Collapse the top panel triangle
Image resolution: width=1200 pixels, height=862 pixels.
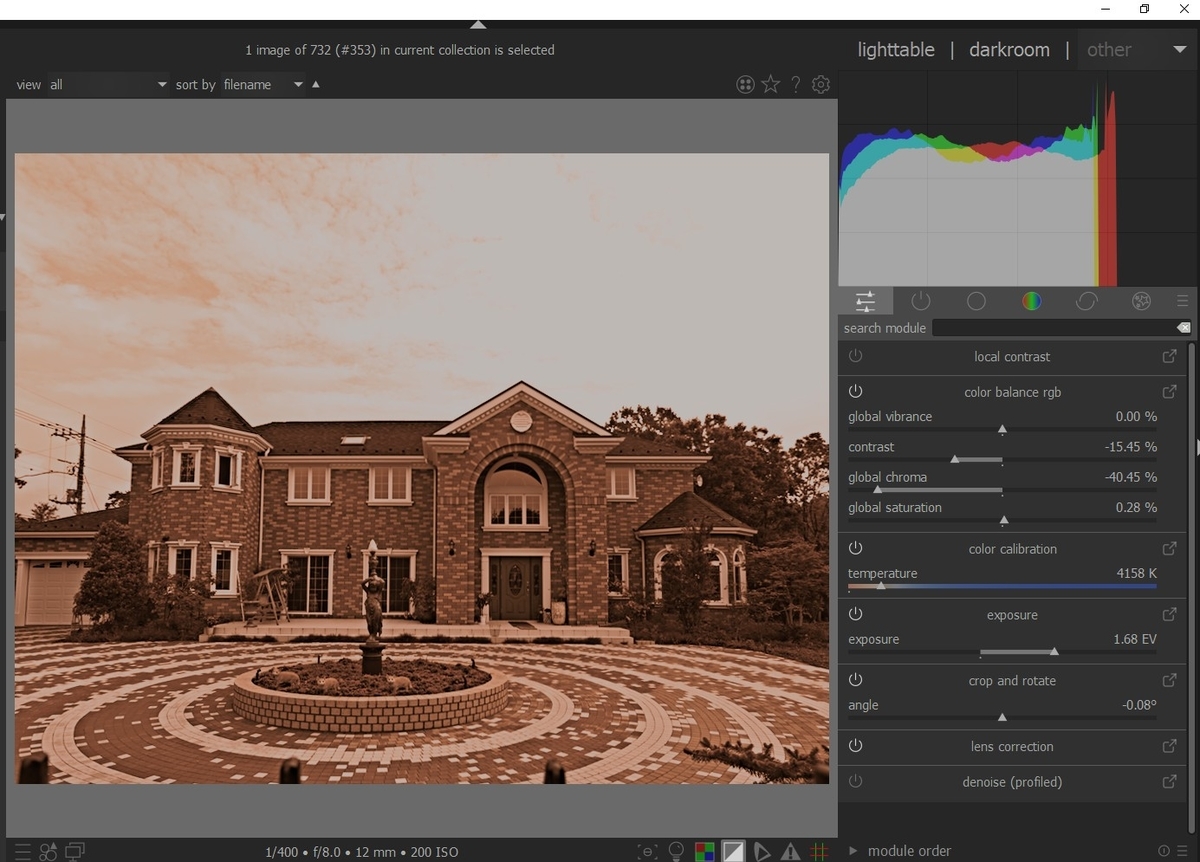point(478,24)
